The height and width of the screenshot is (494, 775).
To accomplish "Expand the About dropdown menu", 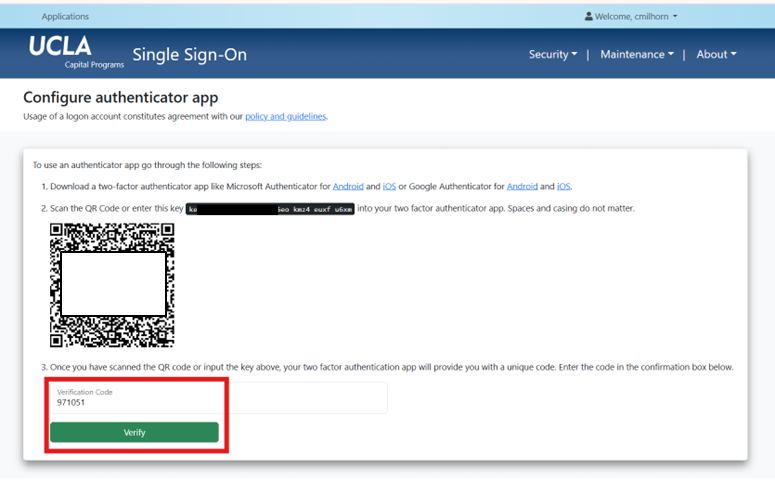I will 716,54.
